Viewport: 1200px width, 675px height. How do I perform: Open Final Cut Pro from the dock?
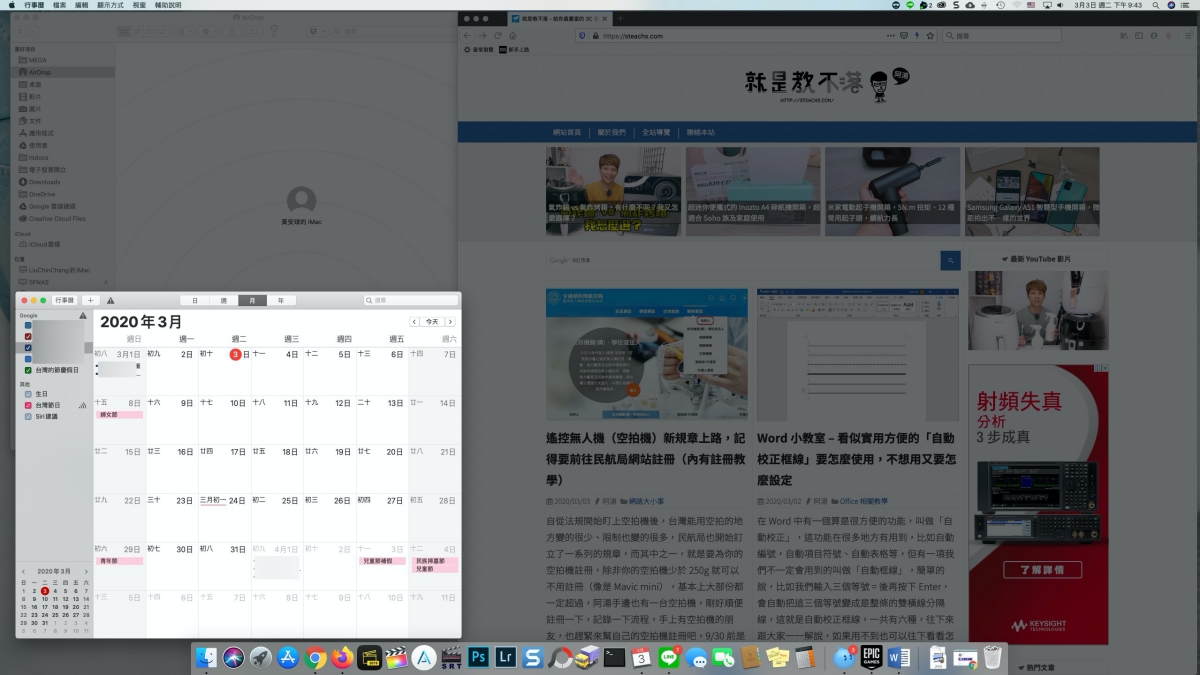point(397,658)
